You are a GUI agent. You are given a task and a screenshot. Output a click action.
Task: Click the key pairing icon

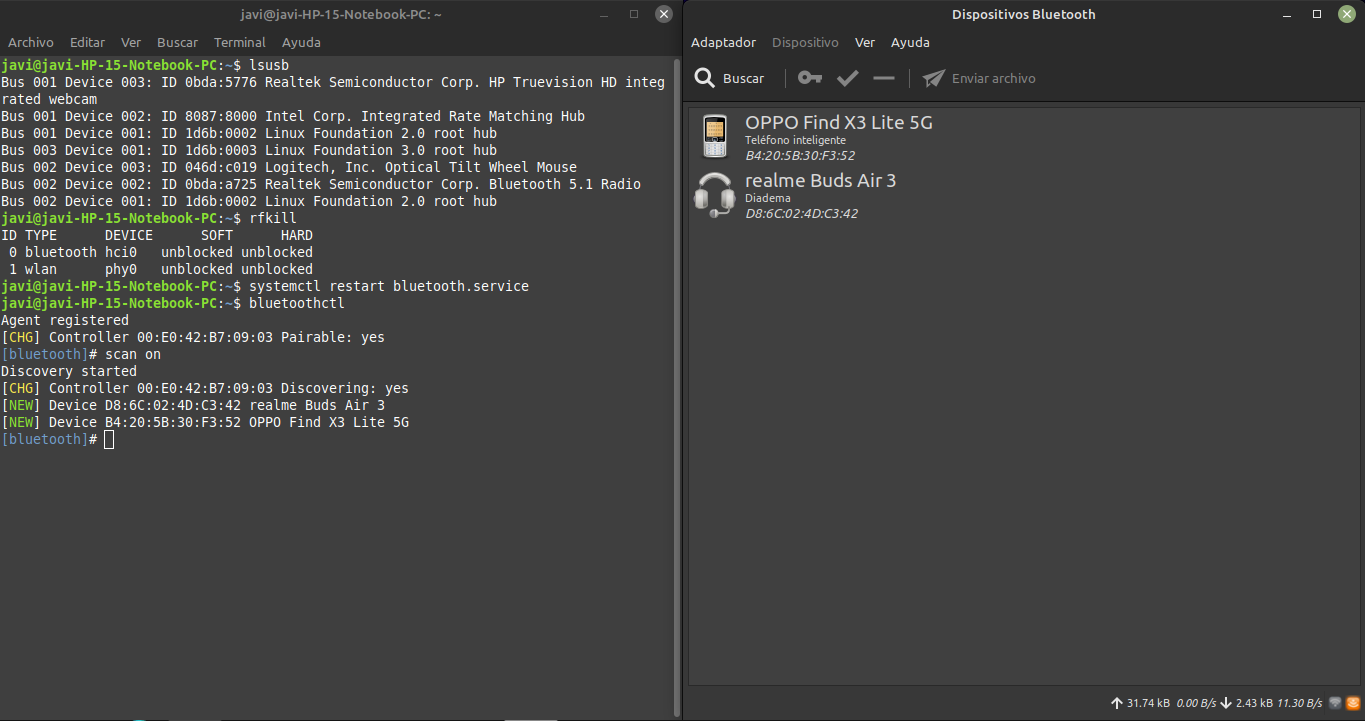click(x=810, y=78)
